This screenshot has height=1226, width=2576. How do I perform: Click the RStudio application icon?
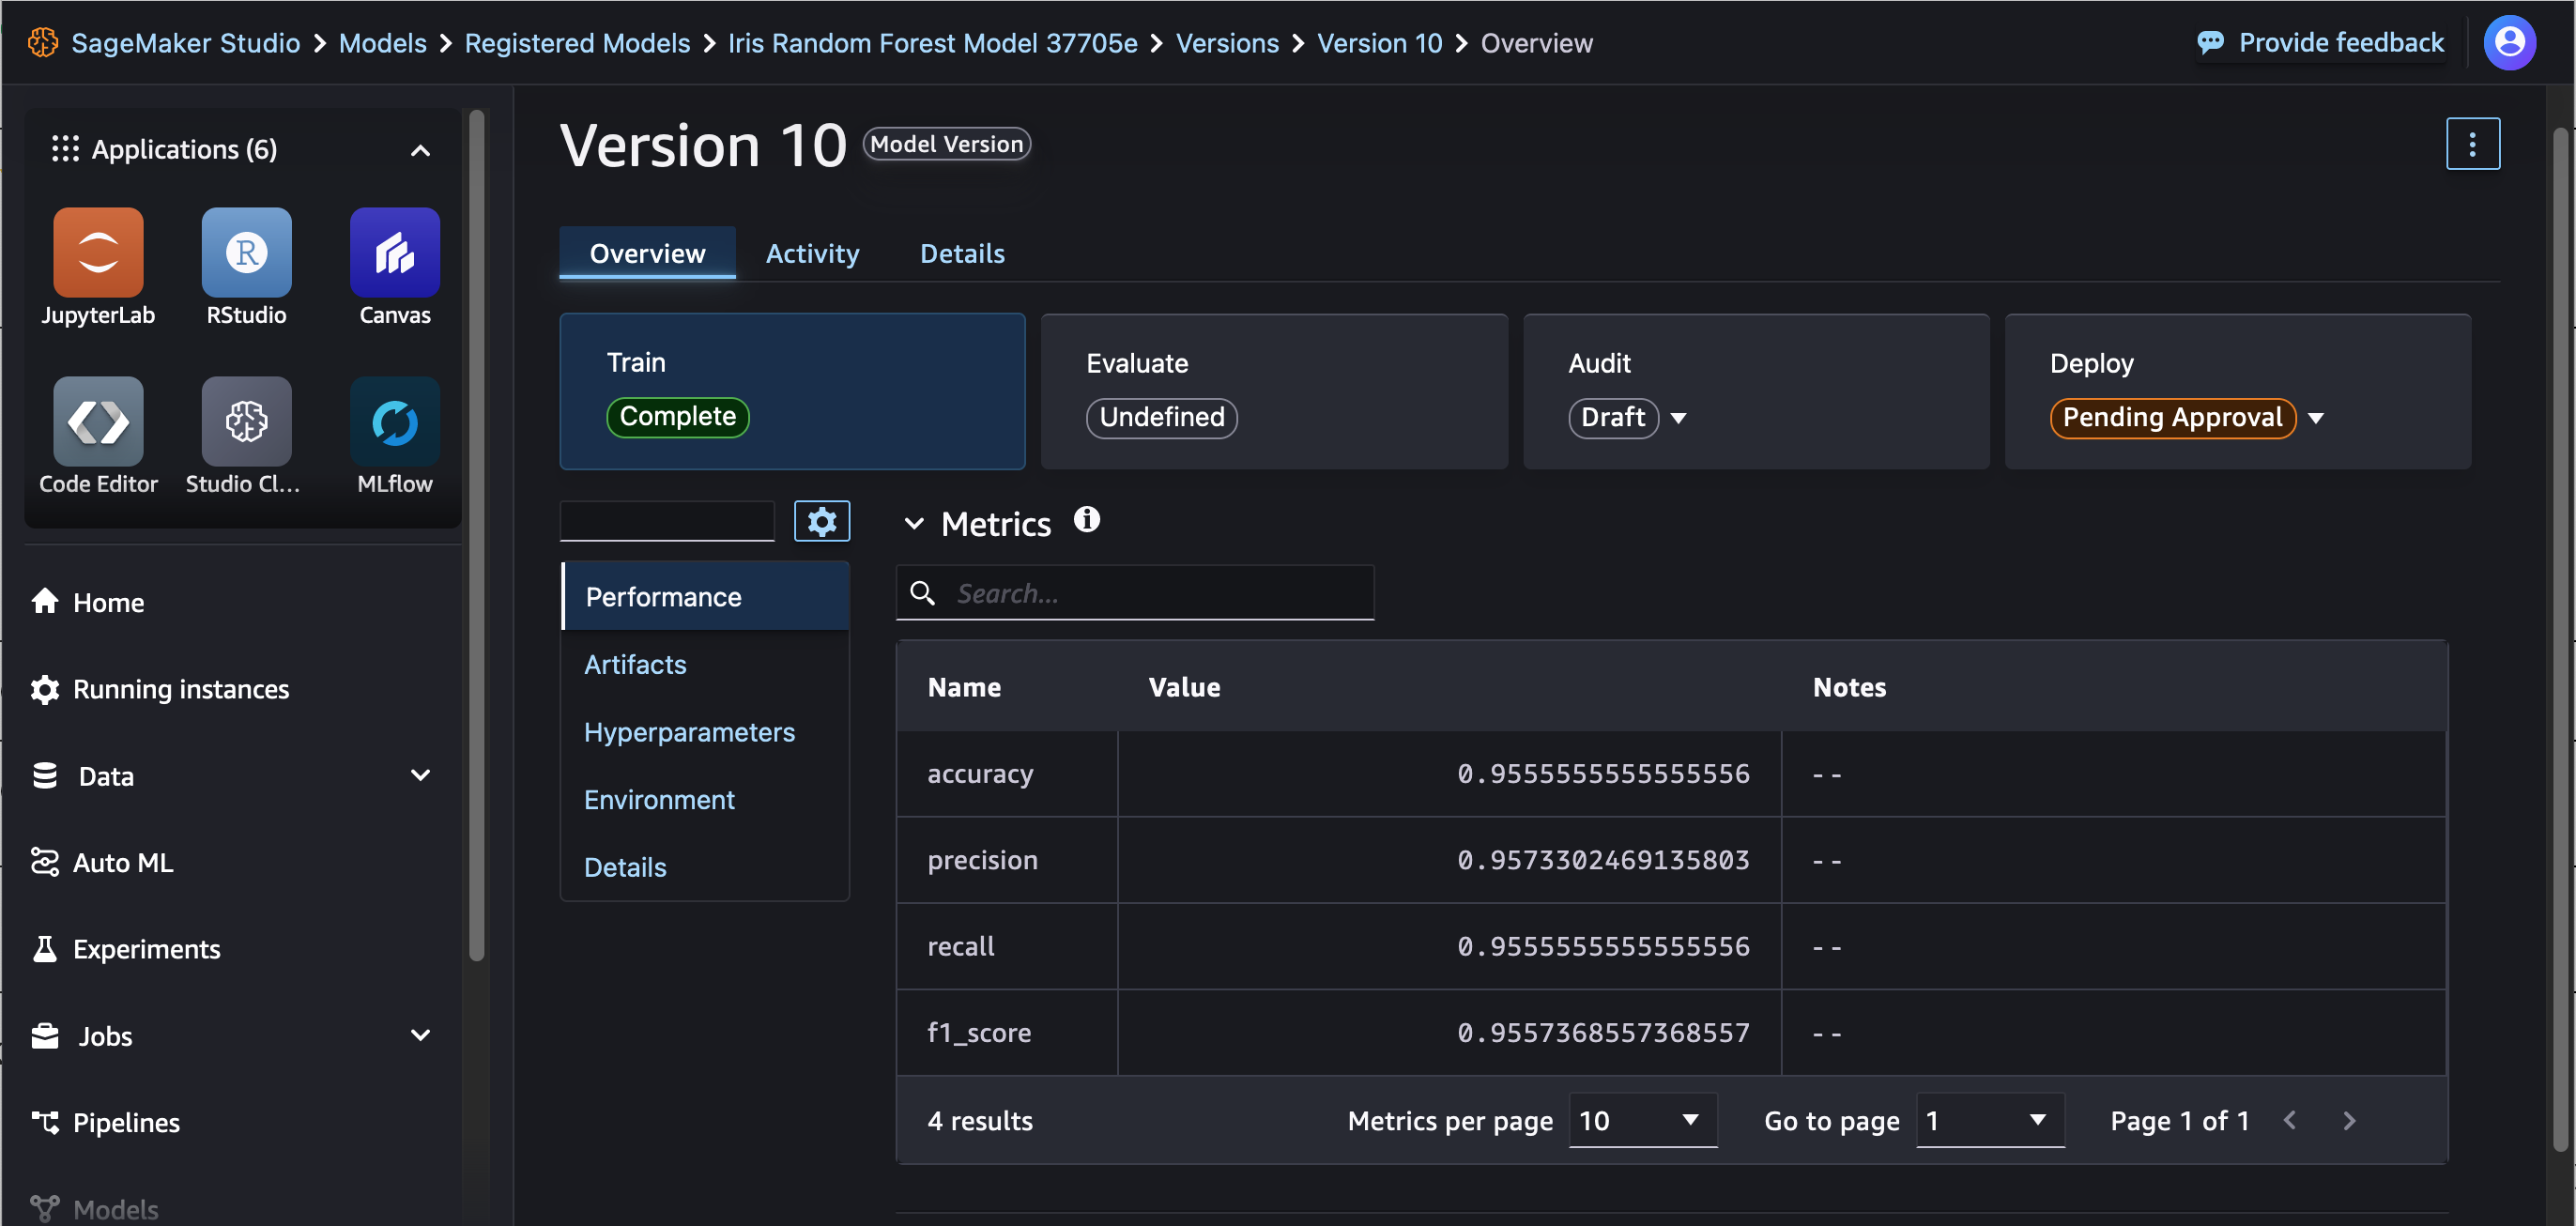click(246, 254)
